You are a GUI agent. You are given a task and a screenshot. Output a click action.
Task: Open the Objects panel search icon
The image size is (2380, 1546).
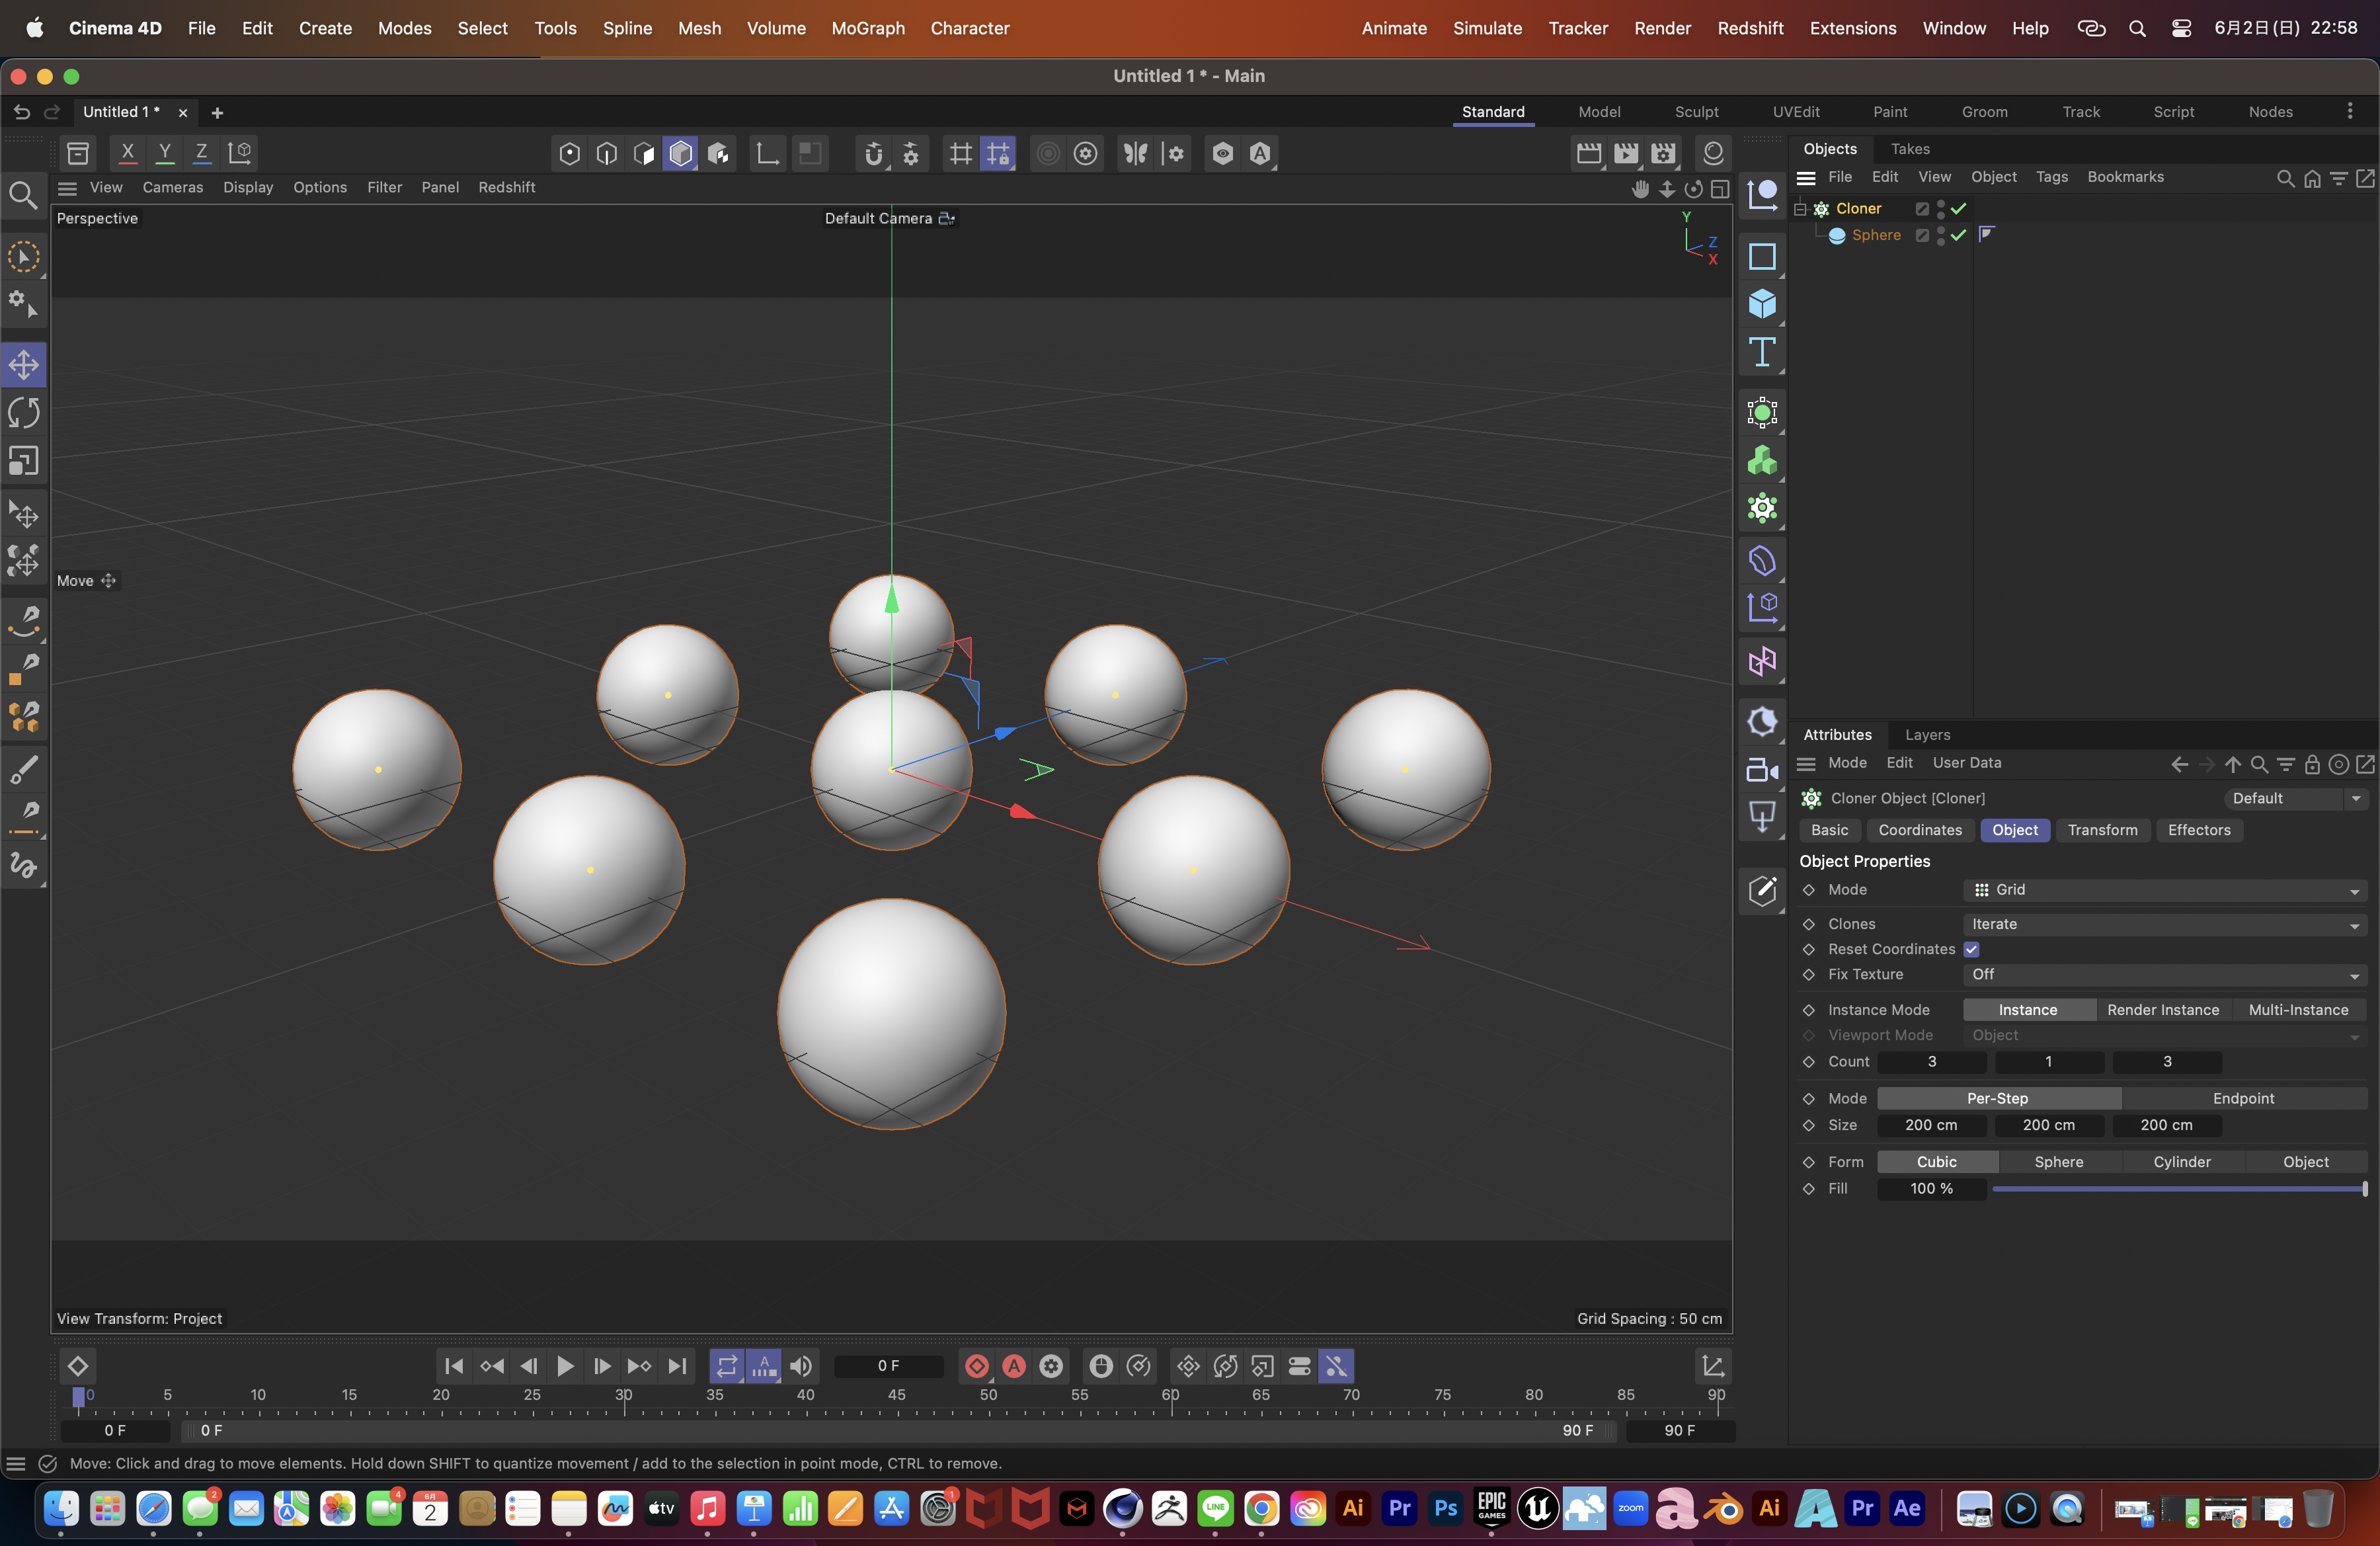[2285, 178]
